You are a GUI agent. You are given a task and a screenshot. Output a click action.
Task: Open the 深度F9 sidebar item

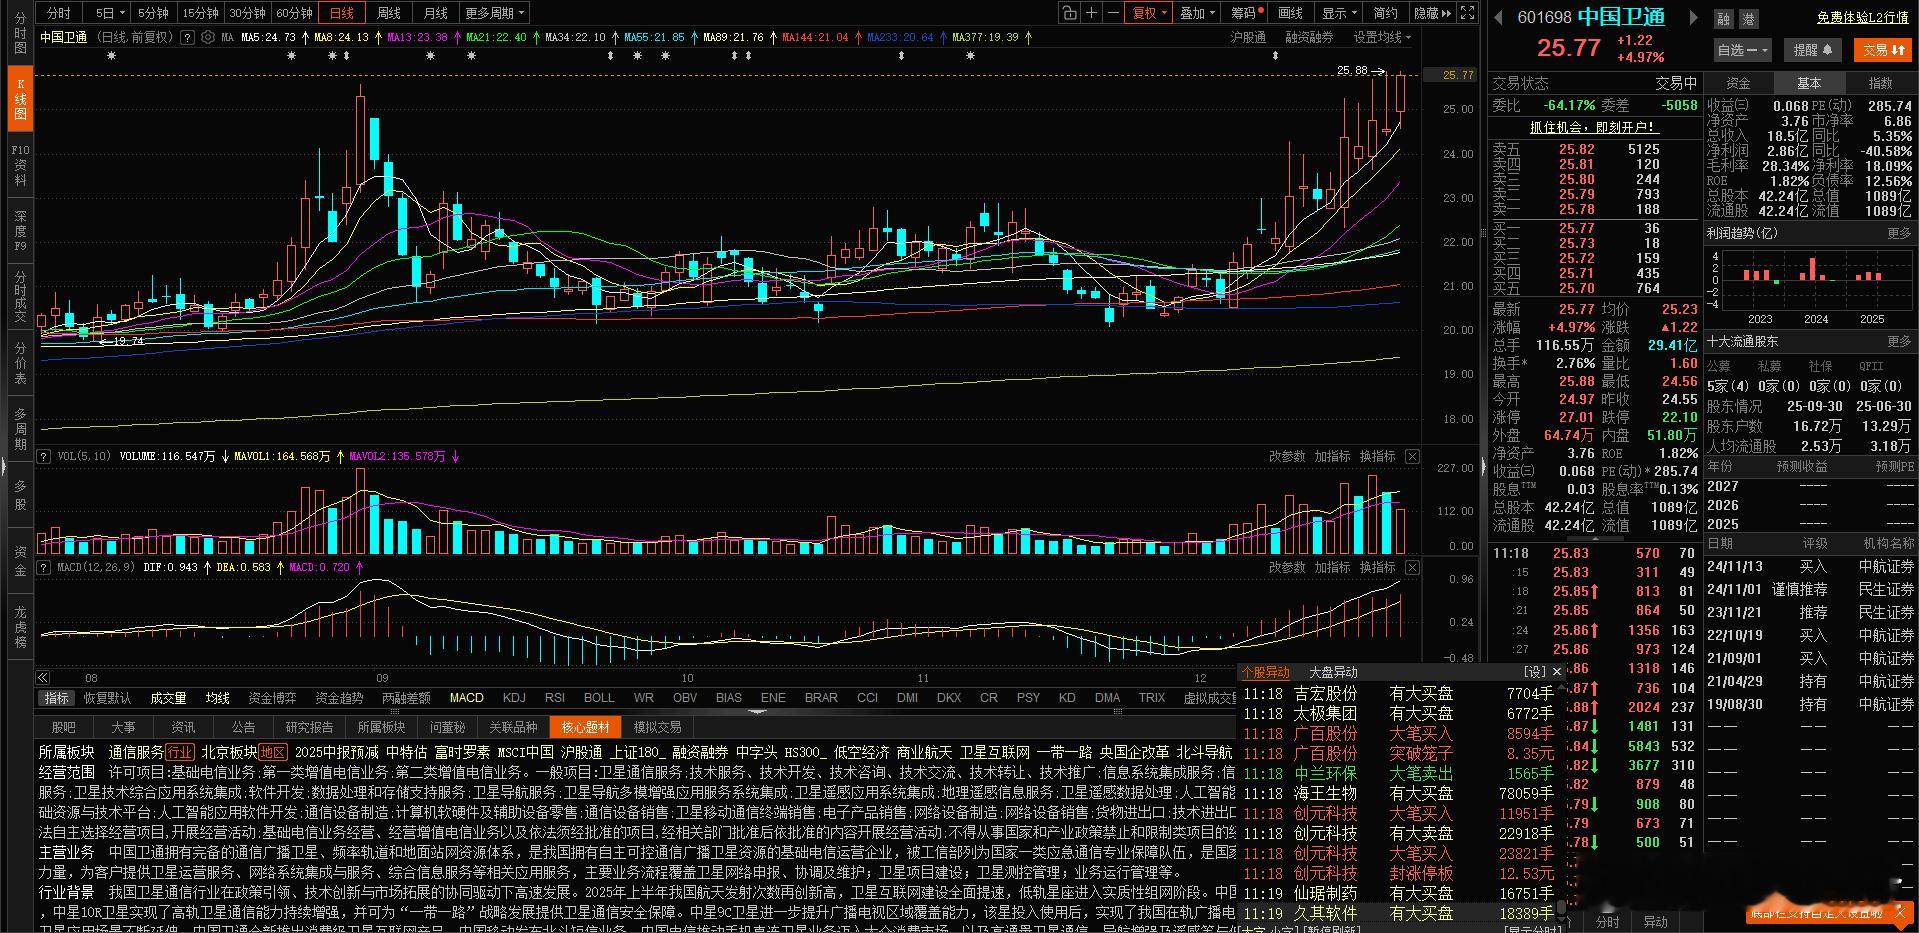[20, 231]
